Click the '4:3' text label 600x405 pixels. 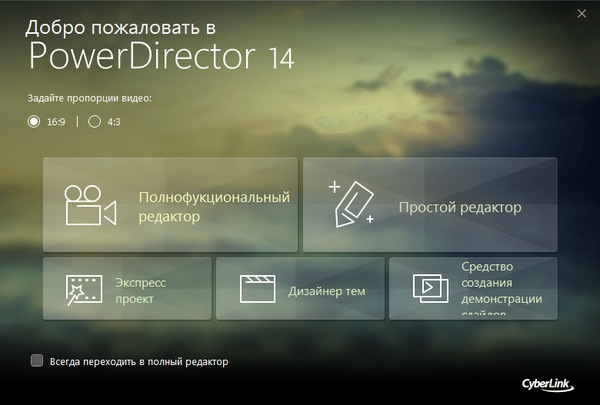tap(114, 122)
